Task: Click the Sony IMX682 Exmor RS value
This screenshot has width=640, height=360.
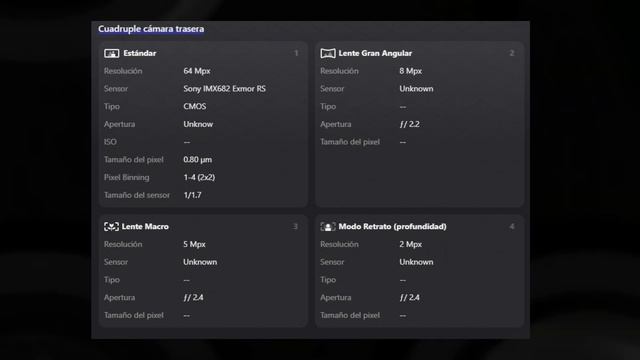Action: [x=224, y=89]
